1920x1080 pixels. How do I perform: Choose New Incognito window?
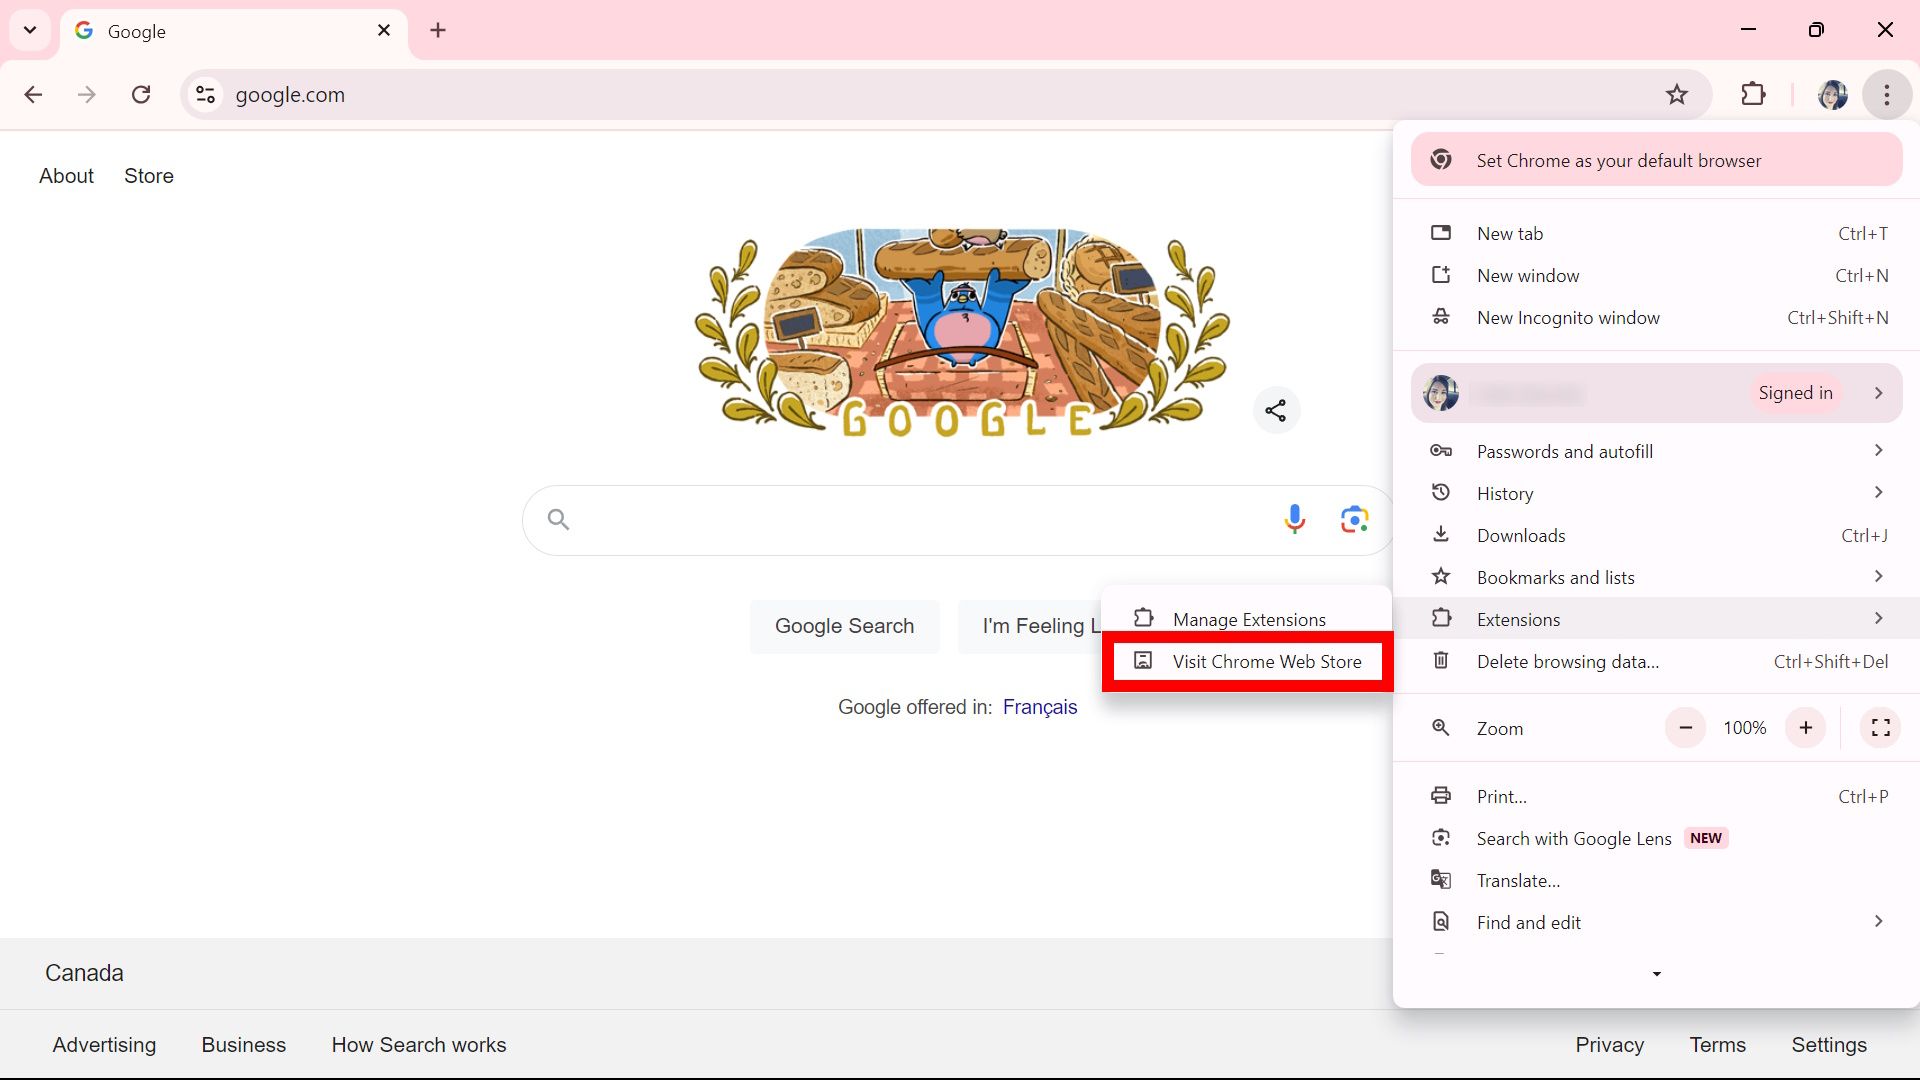(1656, 317)
